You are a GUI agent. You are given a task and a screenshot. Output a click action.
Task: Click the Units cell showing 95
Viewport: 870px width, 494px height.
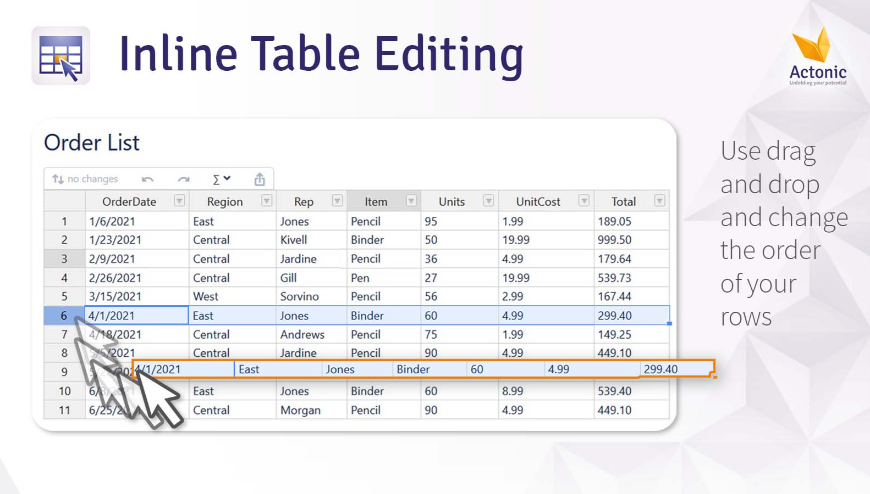[459, 221]
